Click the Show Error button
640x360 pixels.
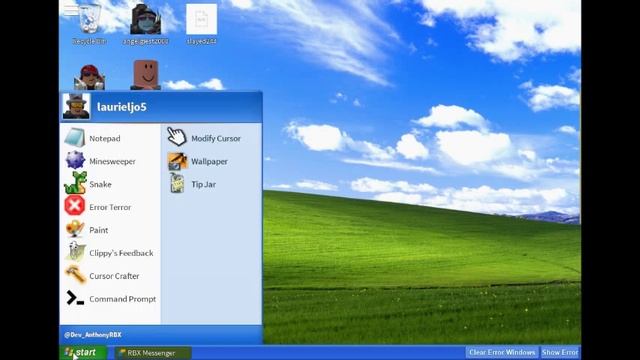point(560,352)
